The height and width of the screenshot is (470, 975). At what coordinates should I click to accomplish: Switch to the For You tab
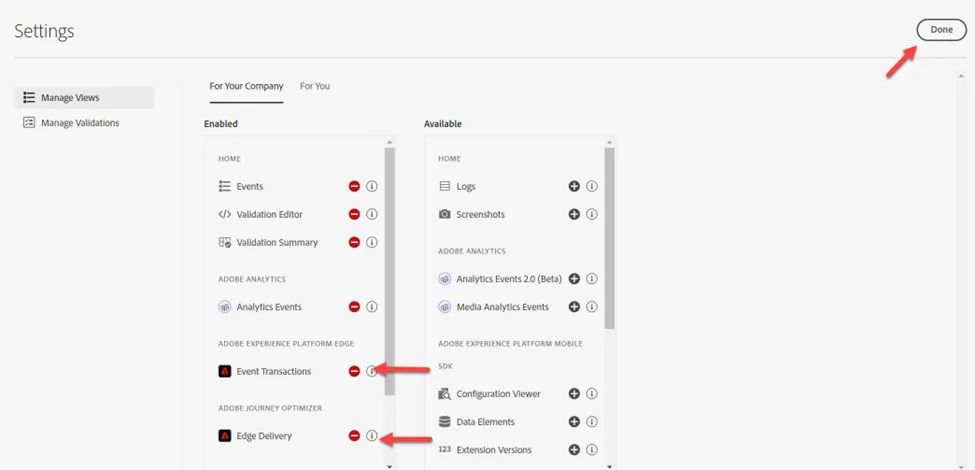point(315,86)
